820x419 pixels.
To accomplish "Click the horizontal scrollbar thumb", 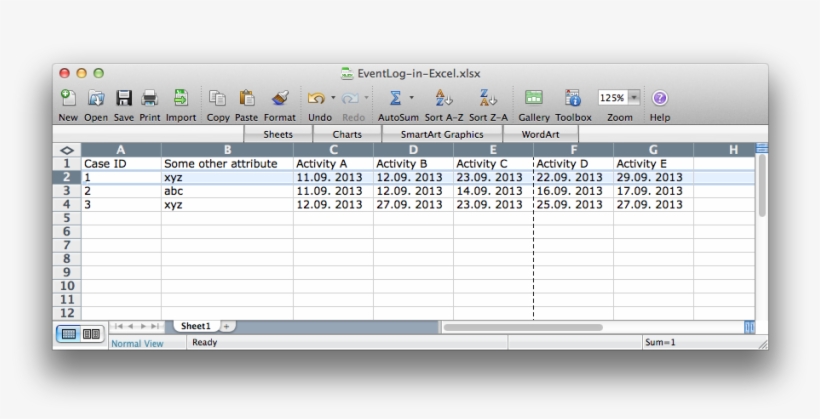I will tap(522, 327).
